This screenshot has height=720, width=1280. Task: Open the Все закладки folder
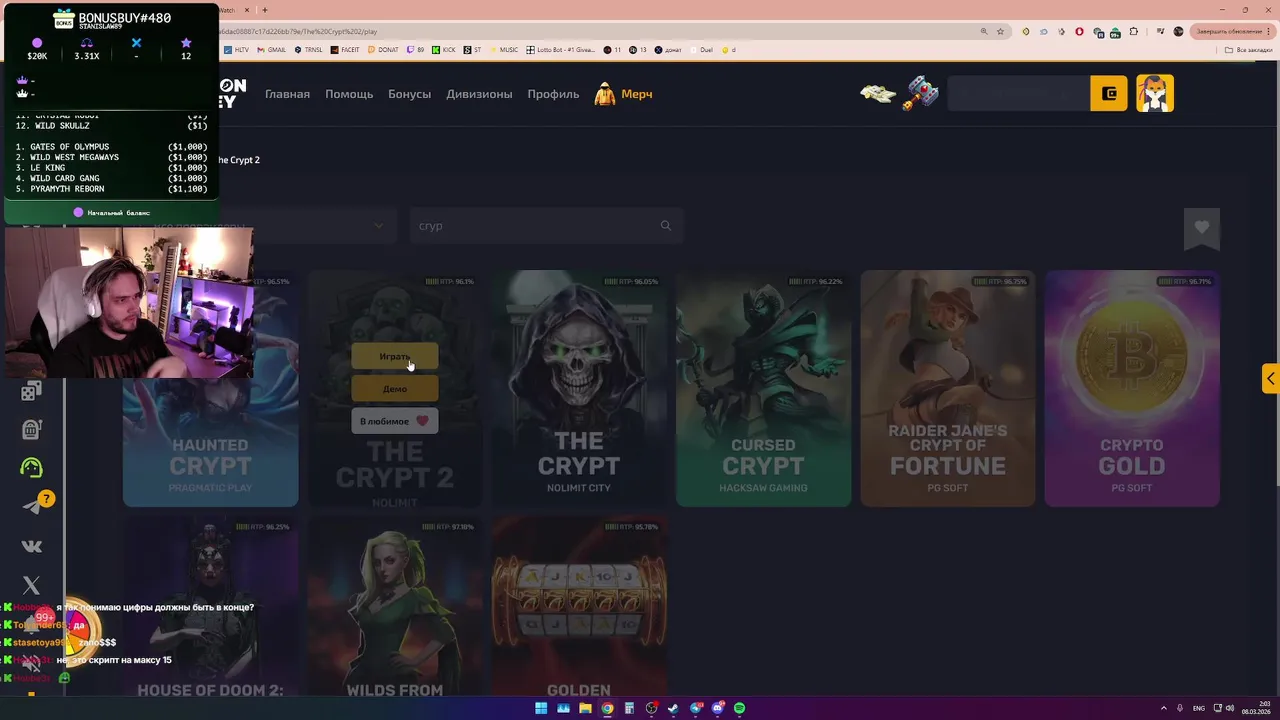[1251, 49]
